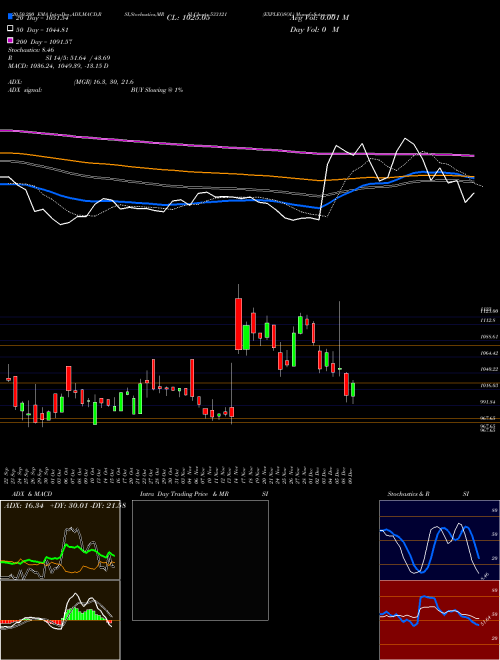Click the 1040.22 price level label
500x660 pixels.
coord(489,369)
